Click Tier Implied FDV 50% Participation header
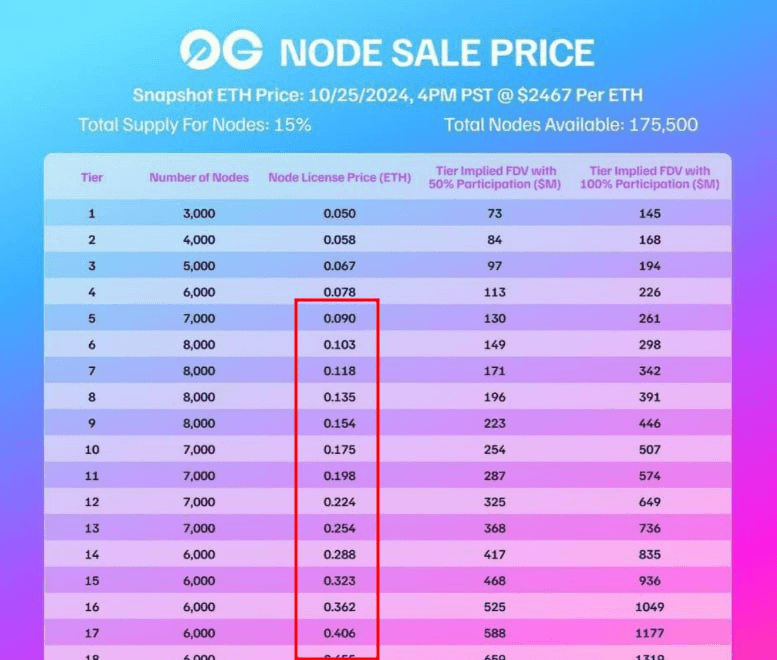The width and height of the screenshot is (777, 660). click(495, 177)
